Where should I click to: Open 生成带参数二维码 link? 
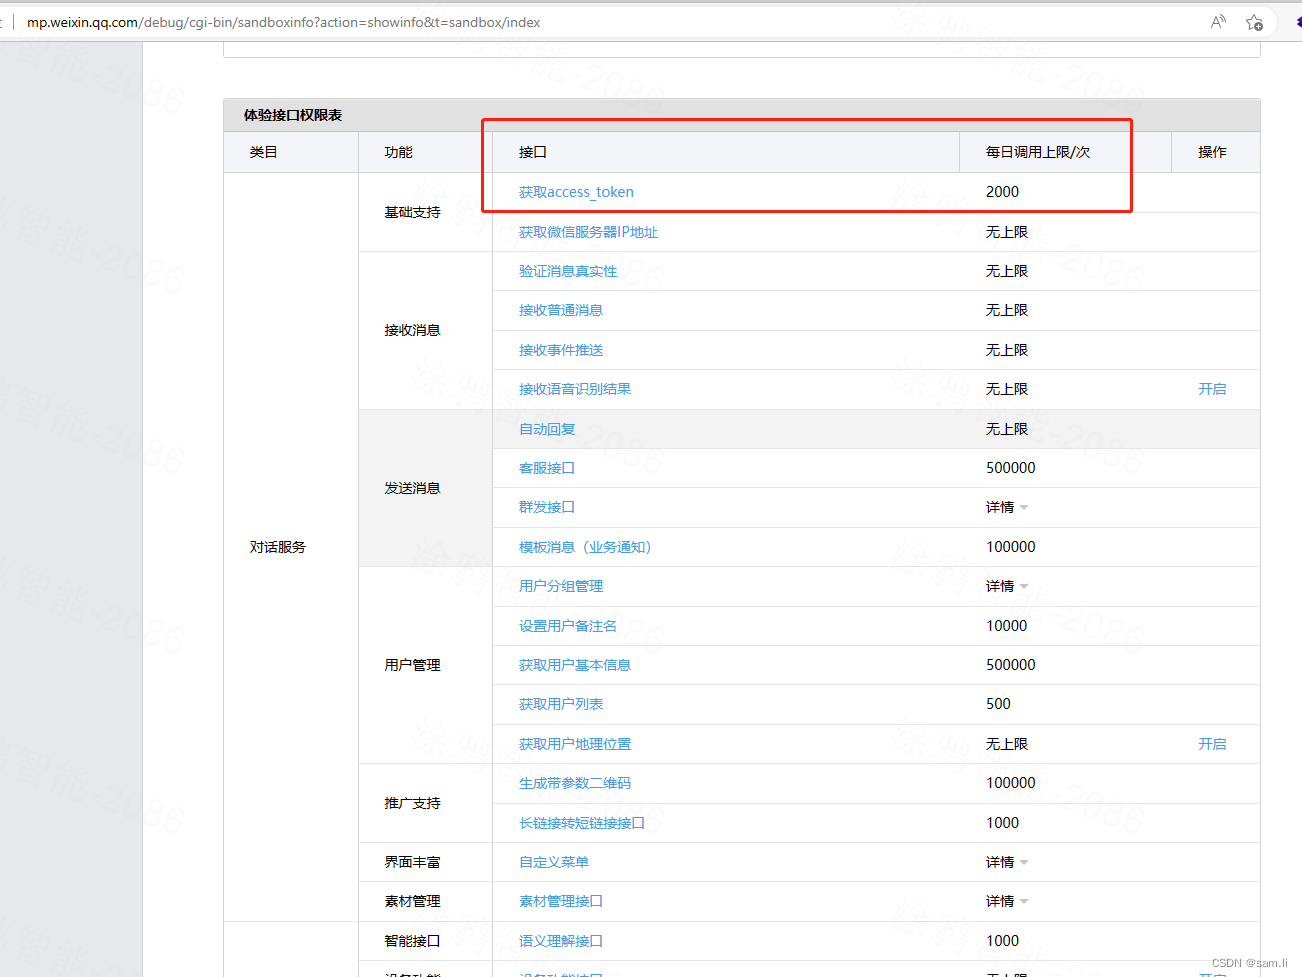coord(575,783)
